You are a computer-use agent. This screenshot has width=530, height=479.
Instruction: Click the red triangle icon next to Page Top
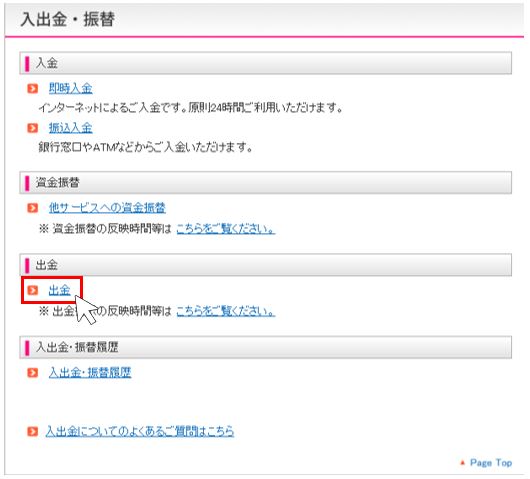[462, 462]
